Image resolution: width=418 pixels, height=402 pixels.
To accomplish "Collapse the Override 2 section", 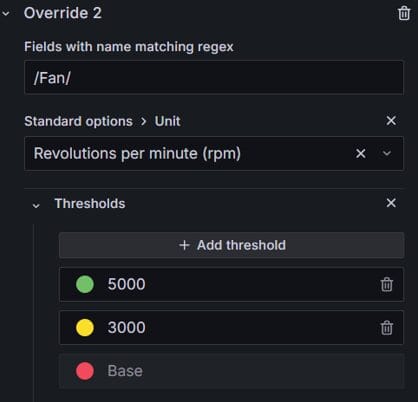I will point(6,14).
